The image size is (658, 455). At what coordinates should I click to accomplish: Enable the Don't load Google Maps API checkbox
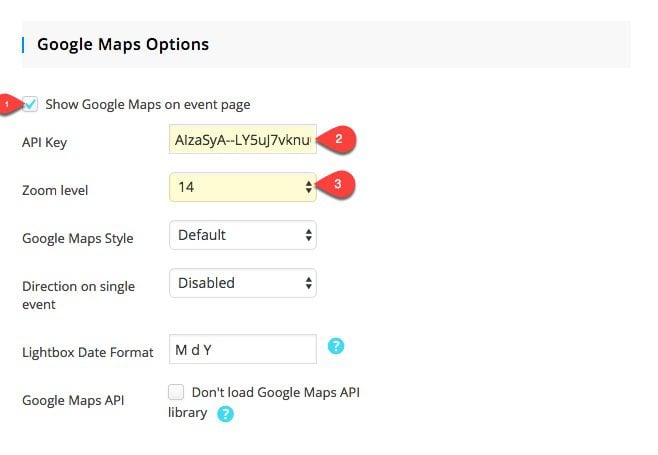click(177, 392)
